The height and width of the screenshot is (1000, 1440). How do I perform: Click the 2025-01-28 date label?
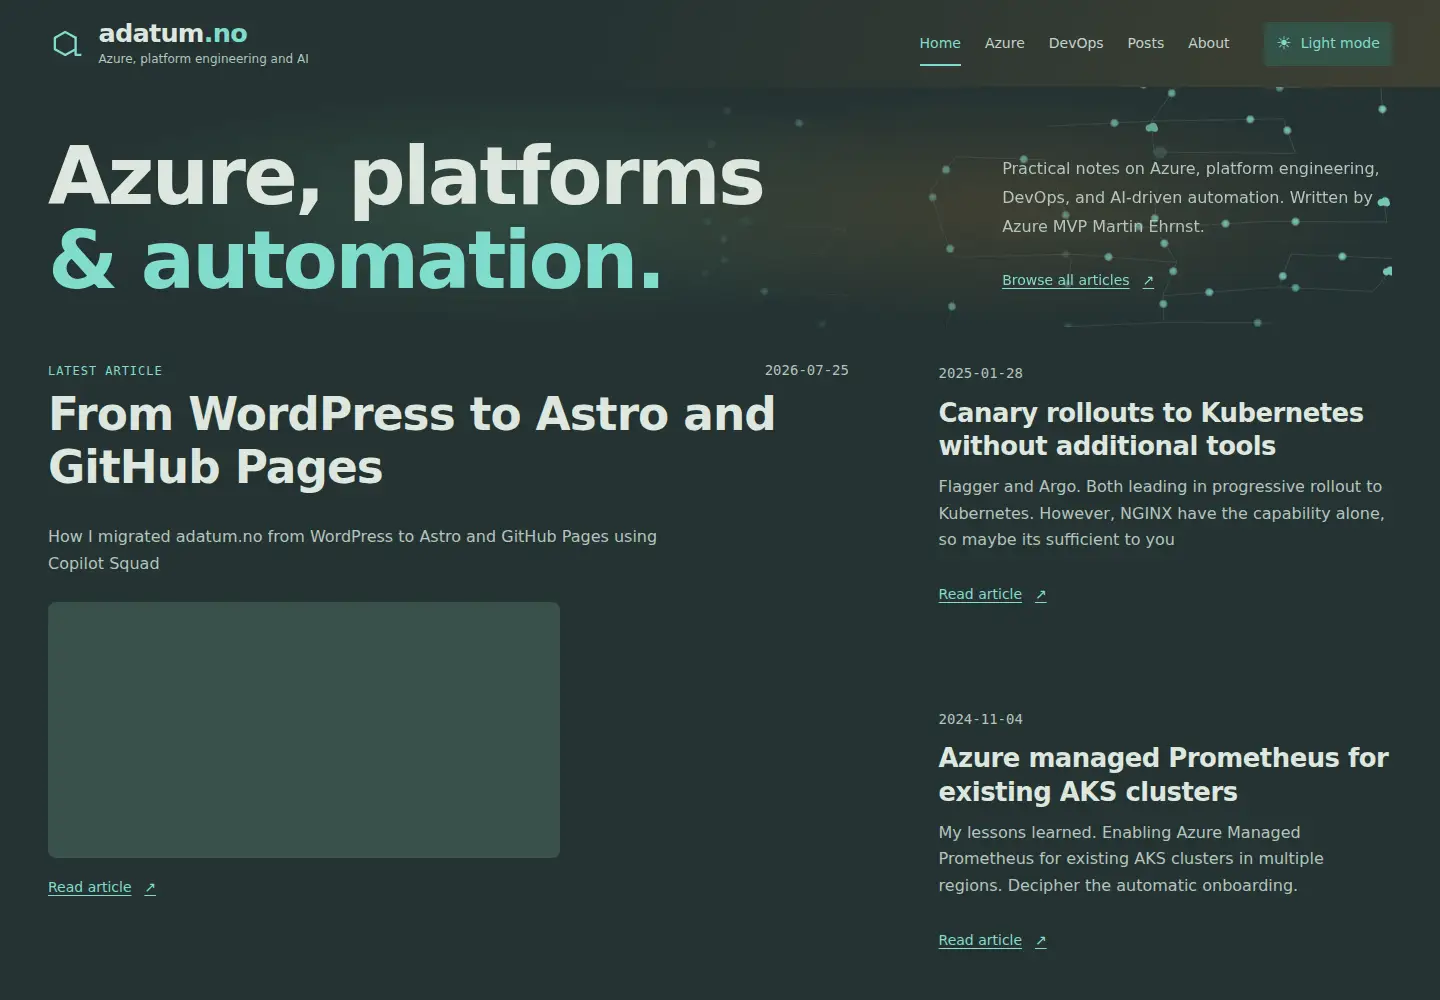click(x=980, y=373)
